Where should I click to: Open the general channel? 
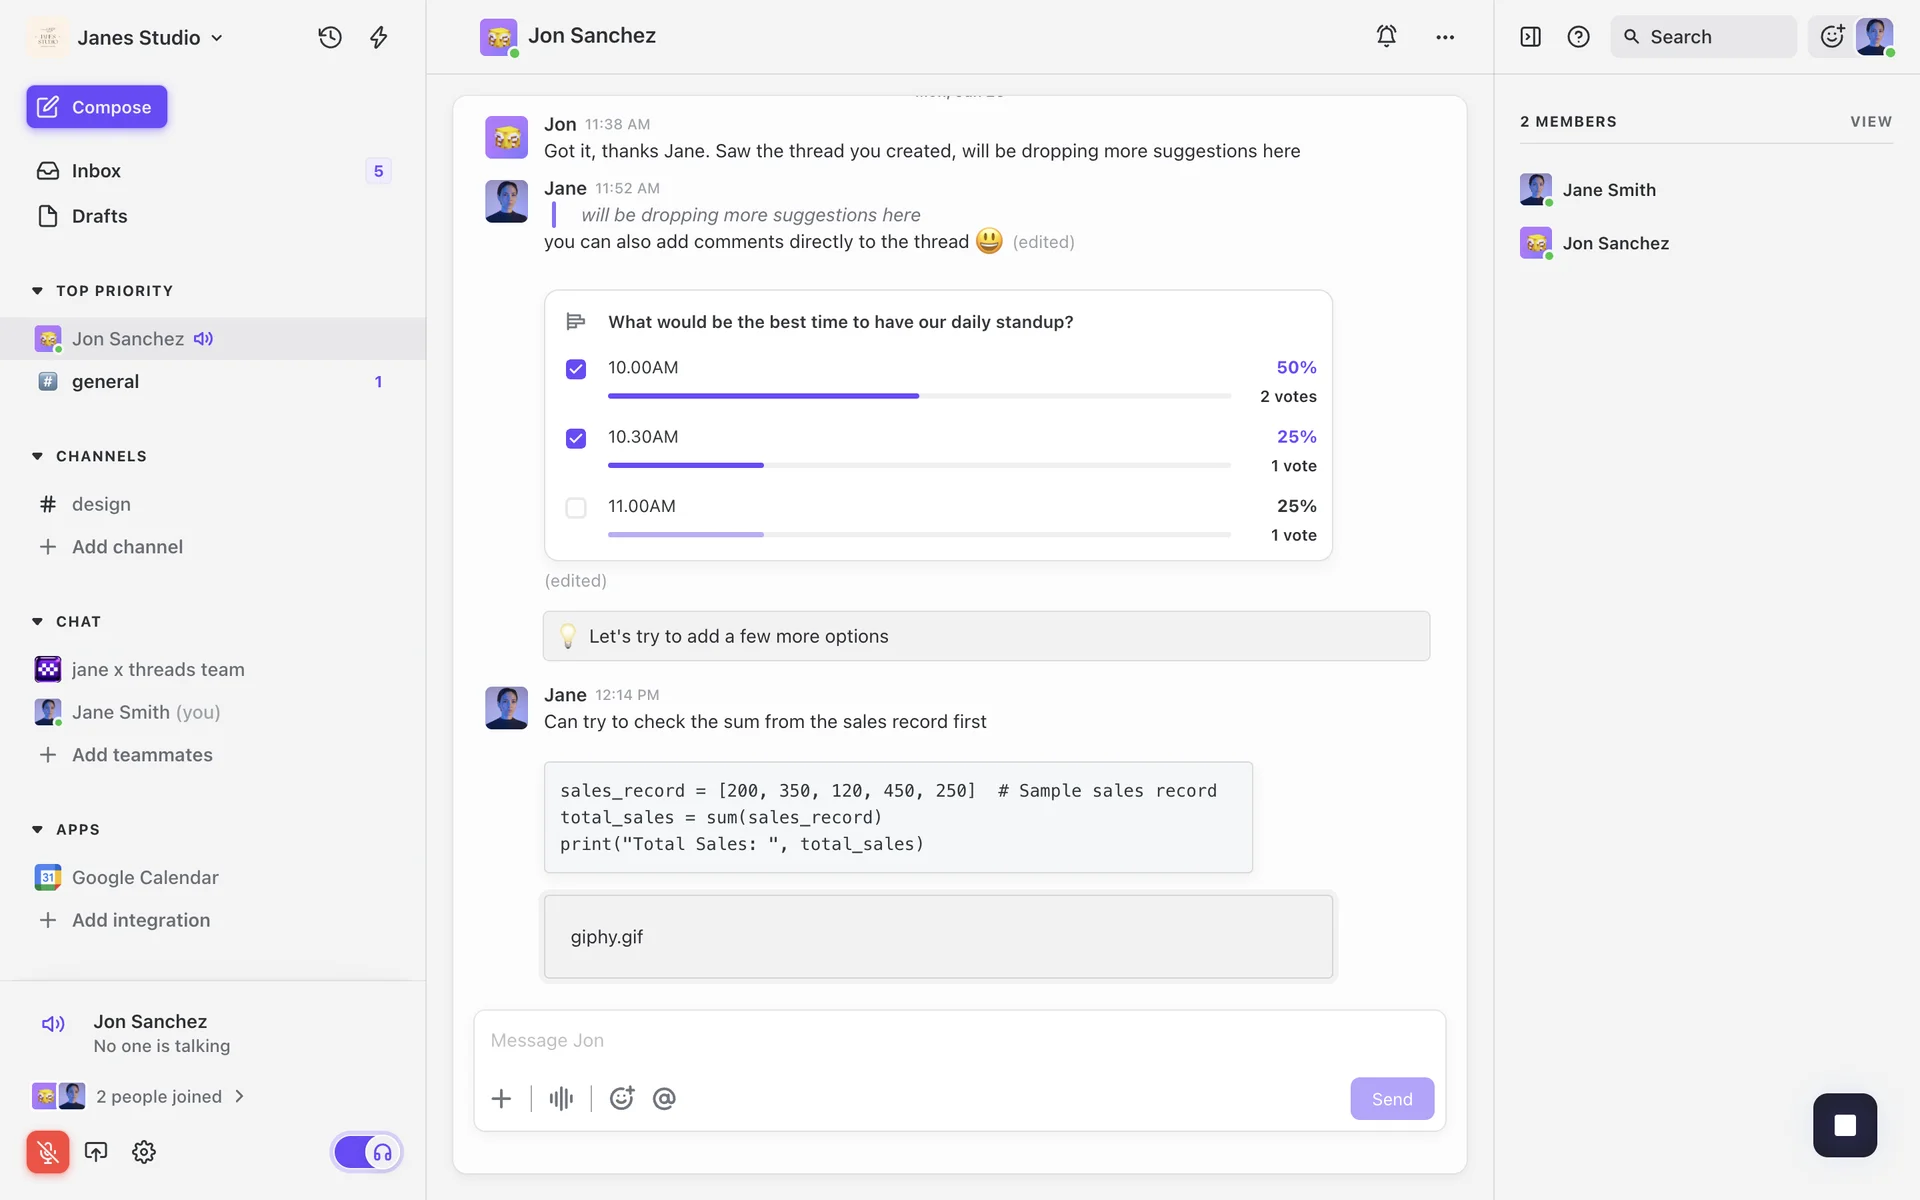(x=105, y=382)
